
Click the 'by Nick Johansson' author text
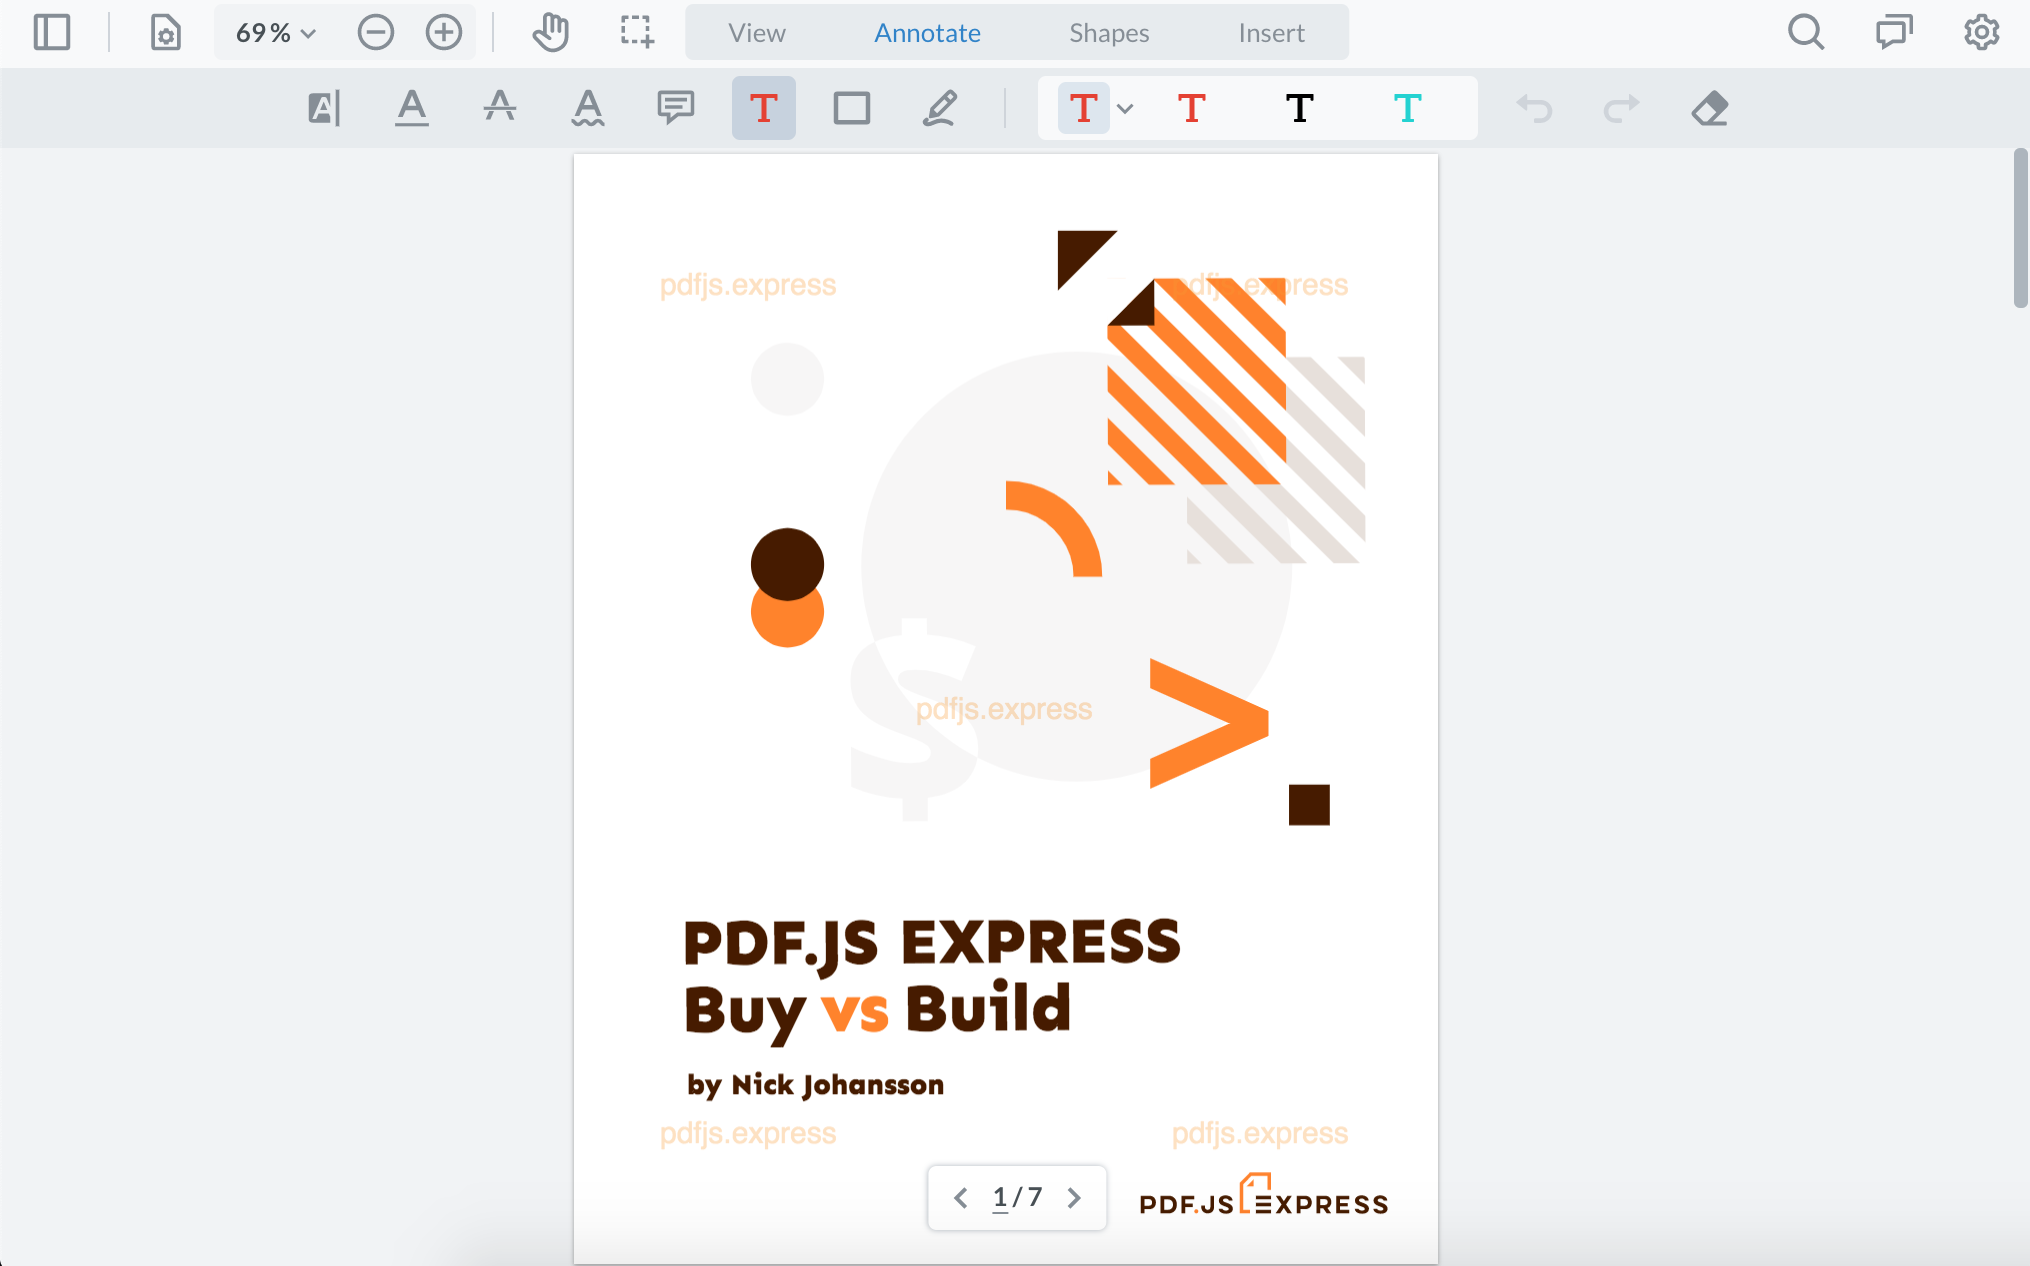pos(815,1085)
